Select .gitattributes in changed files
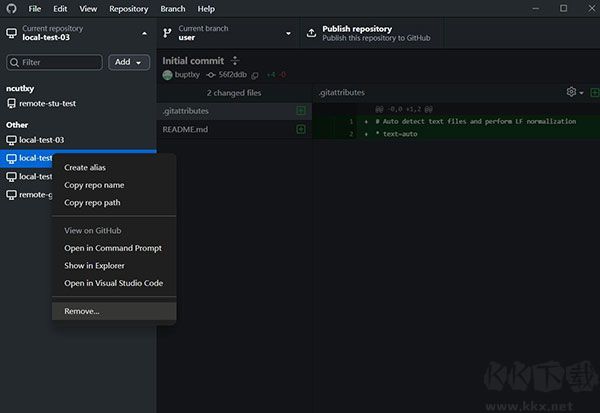The image size is (600, 413). pos(234,111)
